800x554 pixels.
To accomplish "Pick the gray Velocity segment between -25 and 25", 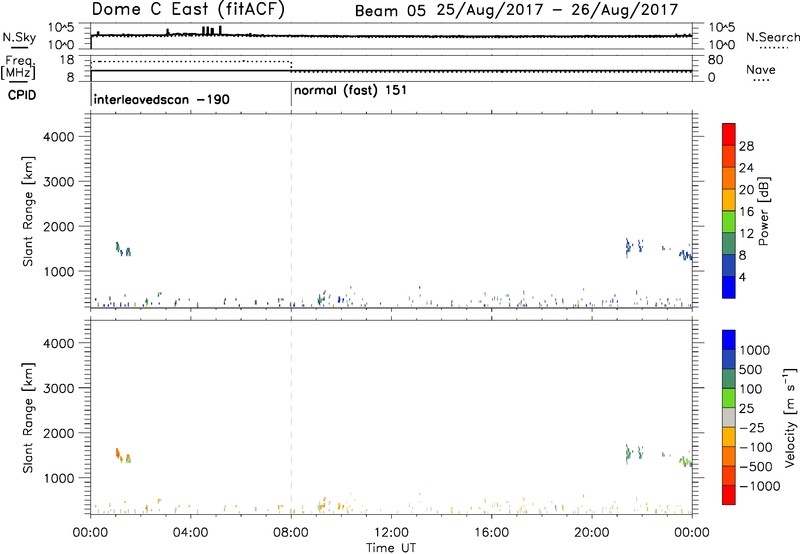I will pyautogui.click(x=729, y=417).
